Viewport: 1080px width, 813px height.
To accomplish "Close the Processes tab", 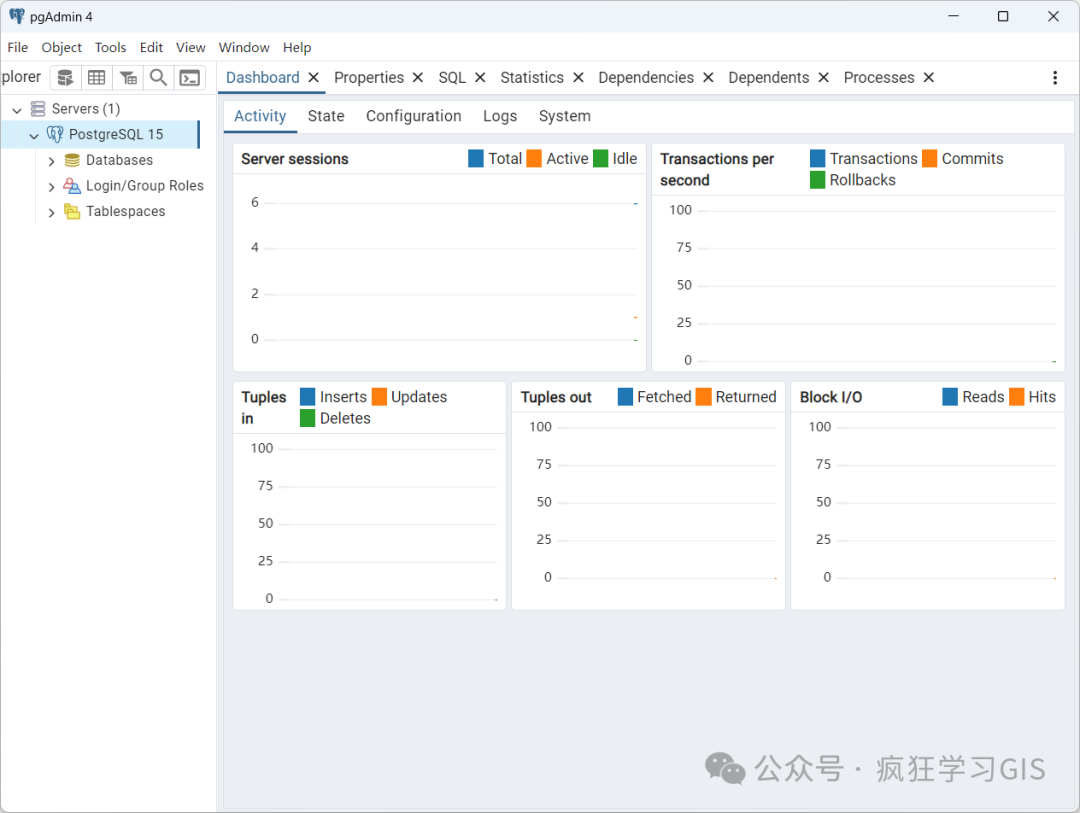I will point(928,77).
